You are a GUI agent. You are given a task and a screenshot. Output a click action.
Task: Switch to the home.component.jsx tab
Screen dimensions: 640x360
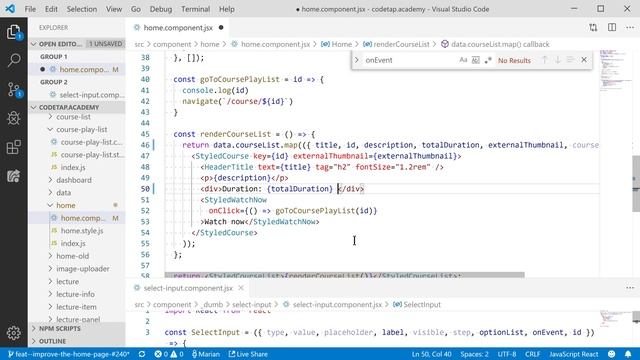click(178, 27)
